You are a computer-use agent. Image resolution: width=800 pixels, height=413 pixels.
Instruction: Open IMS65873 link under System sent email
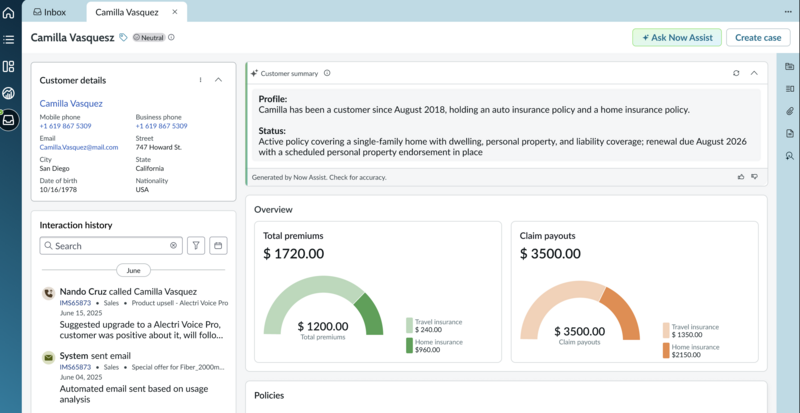click(75, 367)
